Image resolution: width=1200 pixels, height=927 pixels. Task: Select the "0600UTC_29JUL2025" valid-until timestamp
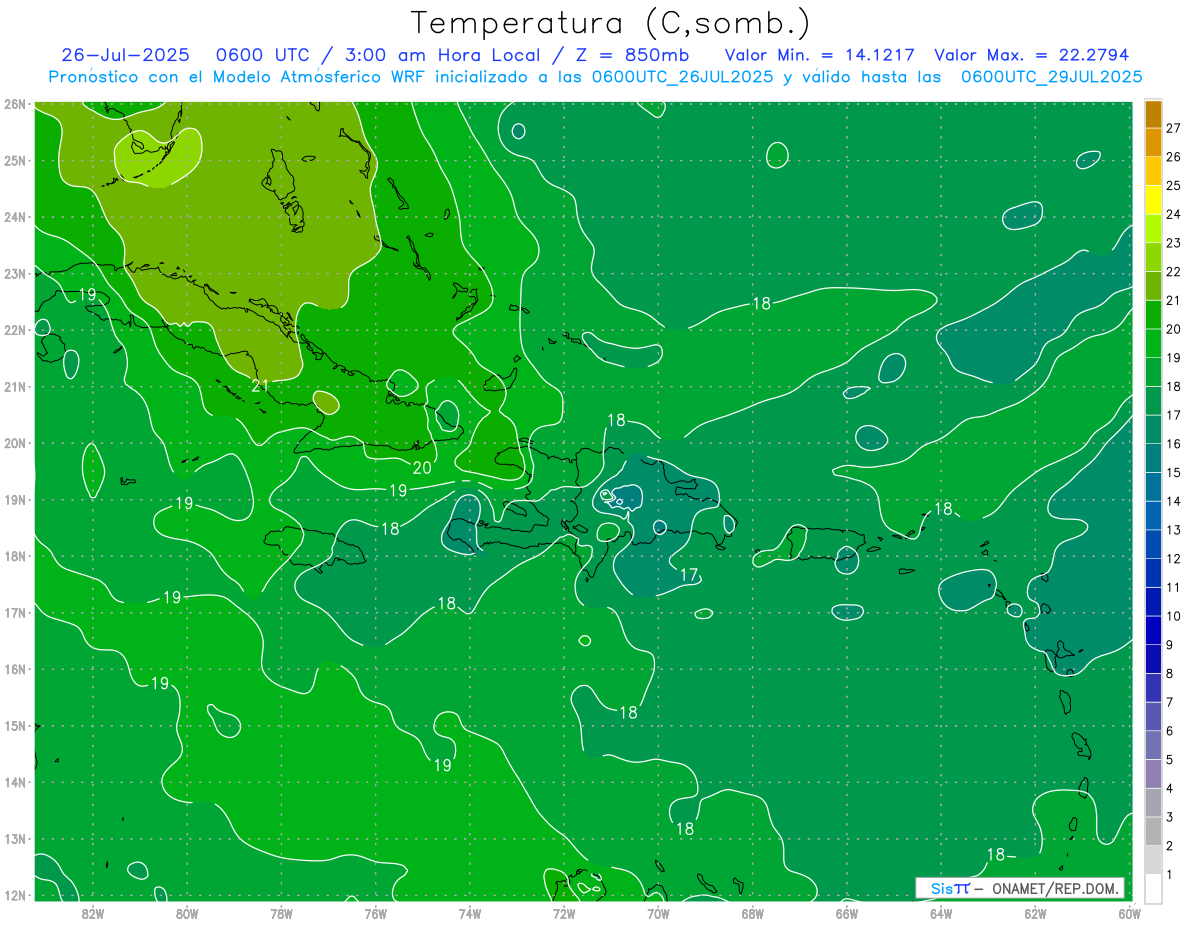[1051, 76]
